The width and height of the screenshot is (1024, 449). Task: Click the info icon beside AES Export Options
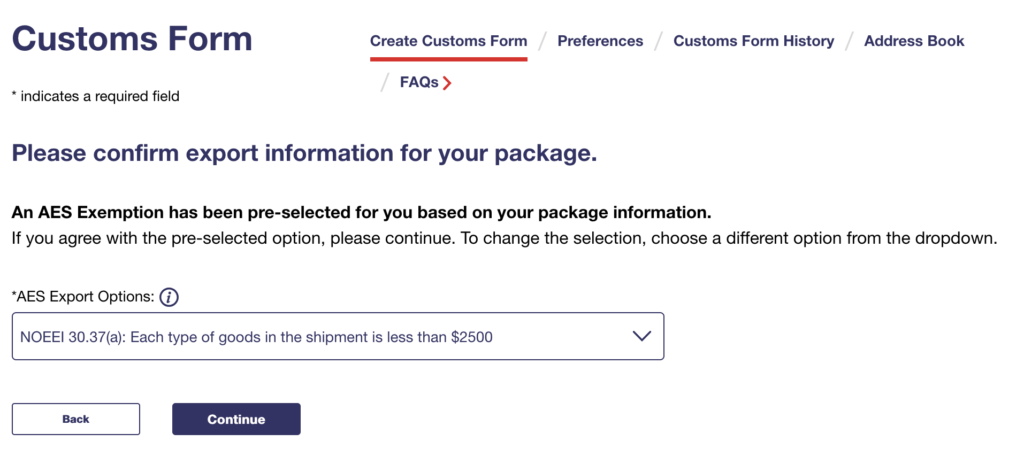click(170, 297)
